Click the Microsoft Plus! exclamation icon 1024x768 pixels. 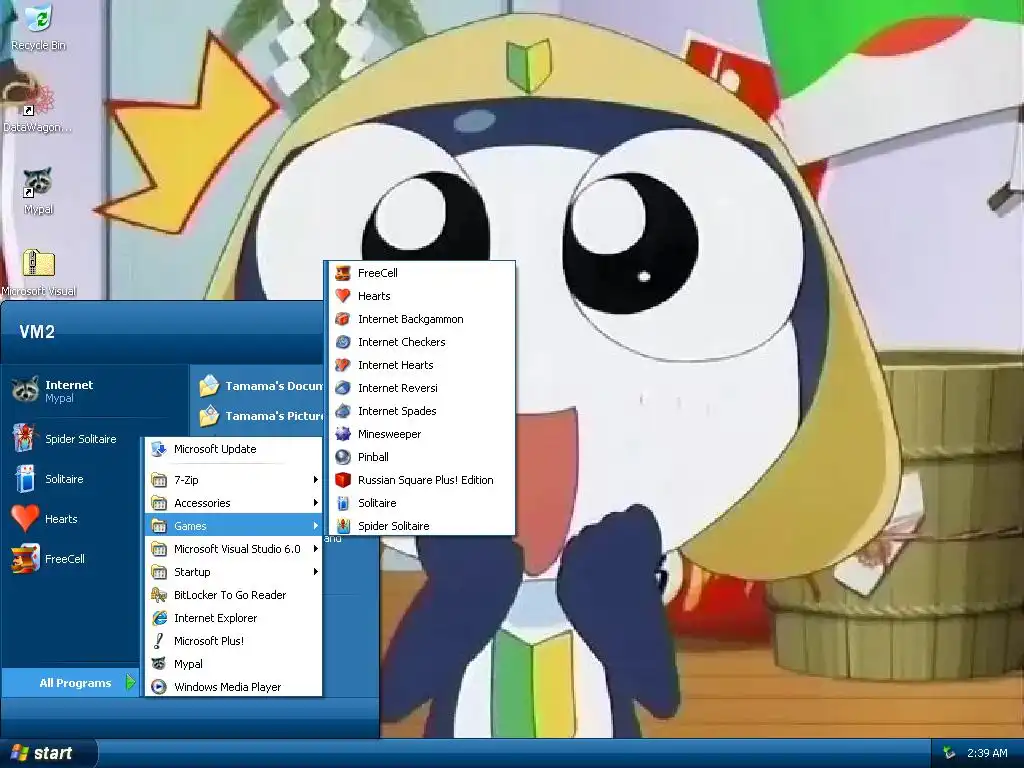(x=159, y=641)
